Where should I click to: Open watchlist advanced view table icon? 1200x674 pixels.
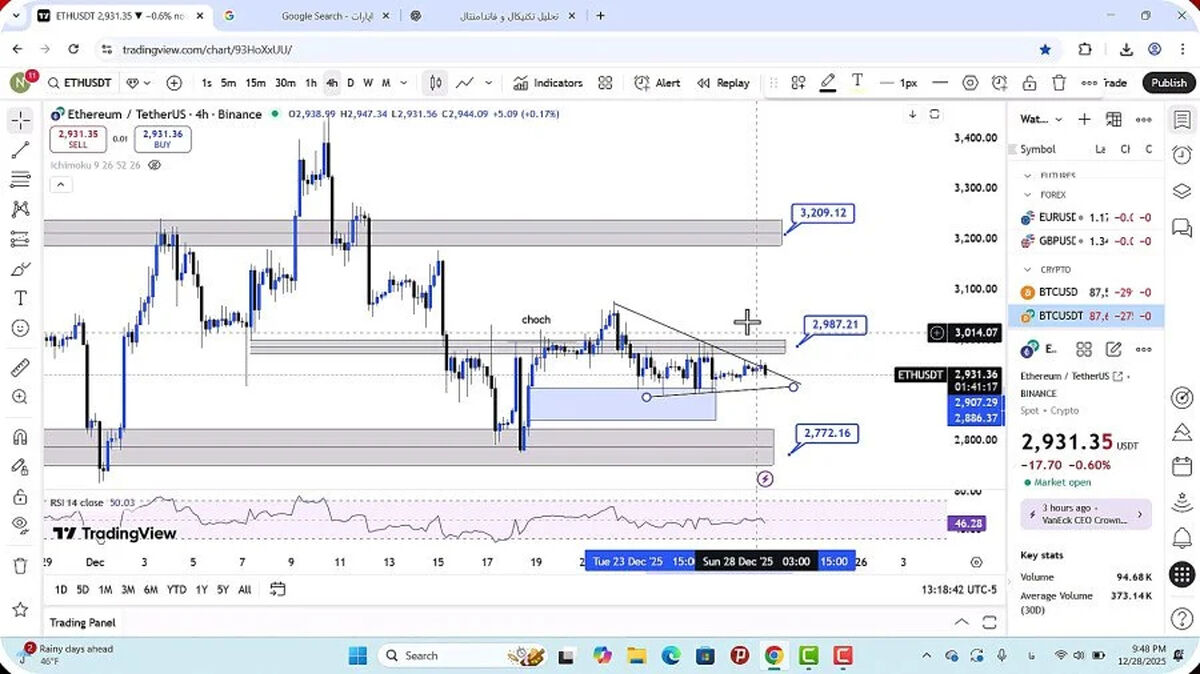tap(1114, 119)
